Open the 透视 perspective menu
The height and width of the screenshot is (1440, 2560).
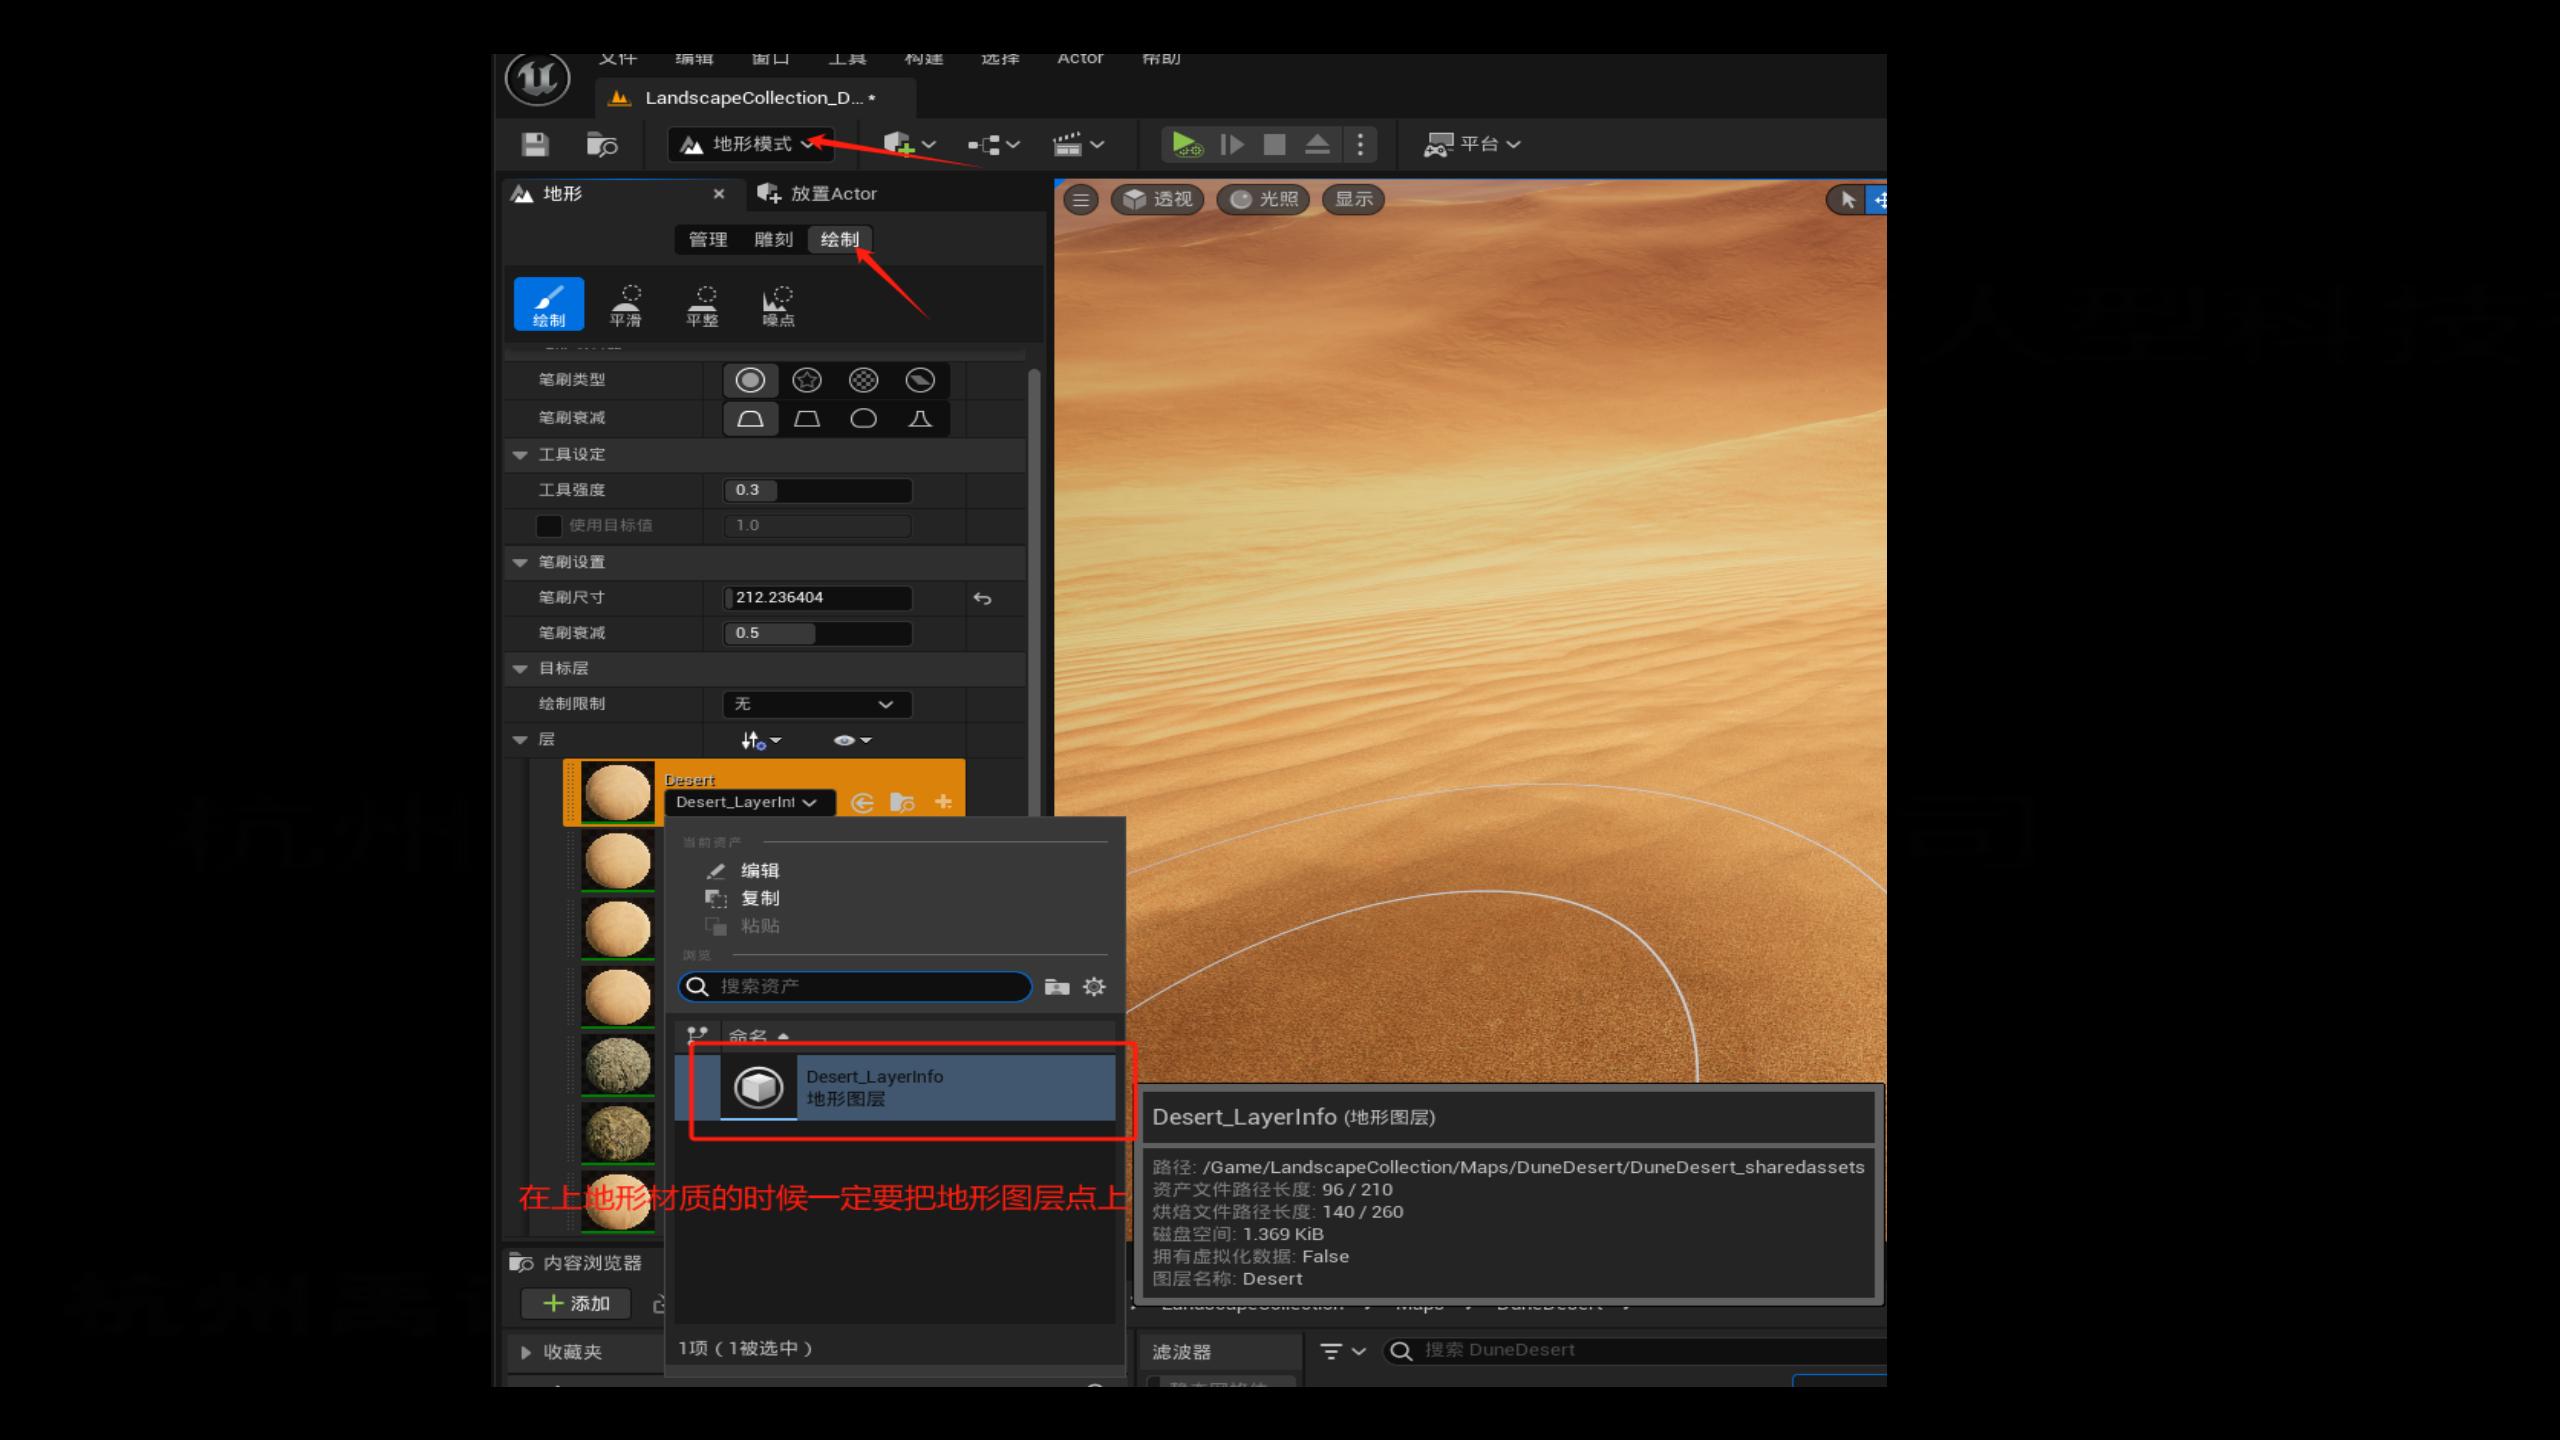coord(1157,200)
